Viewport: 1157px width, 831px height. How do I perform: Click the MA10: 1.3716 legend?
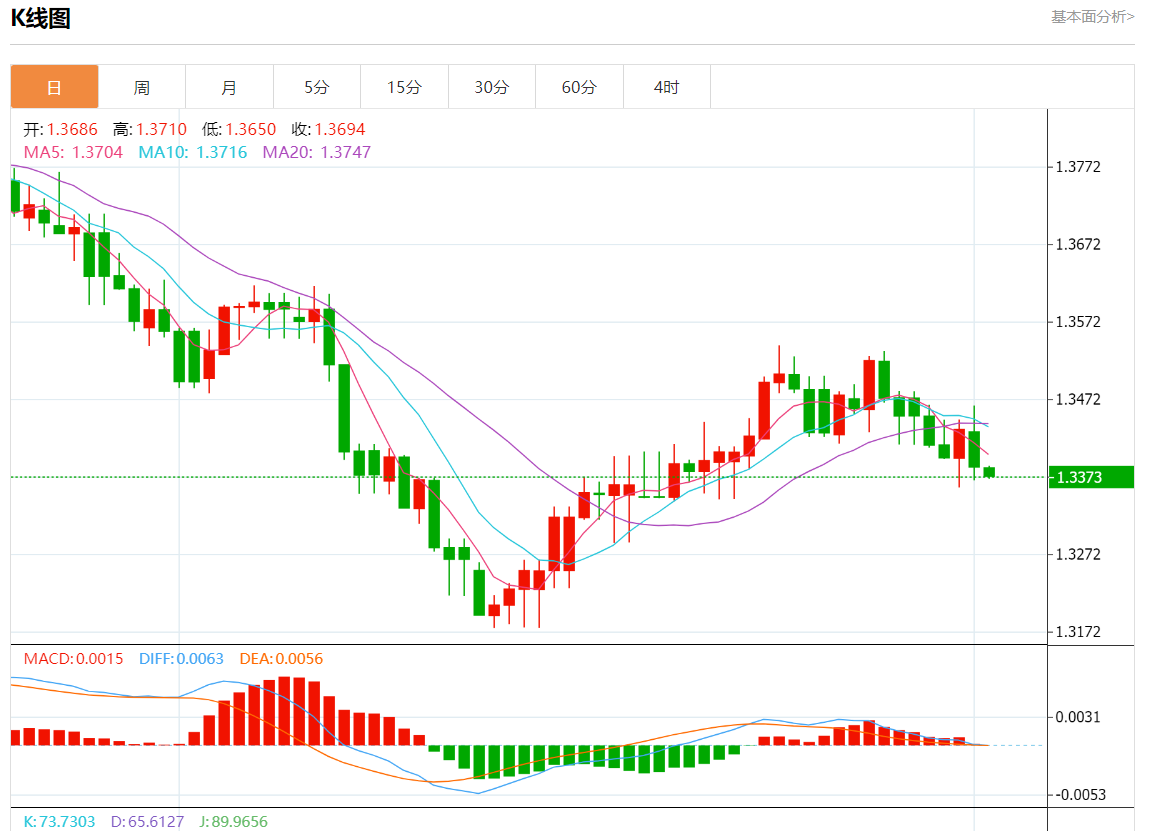193,152
